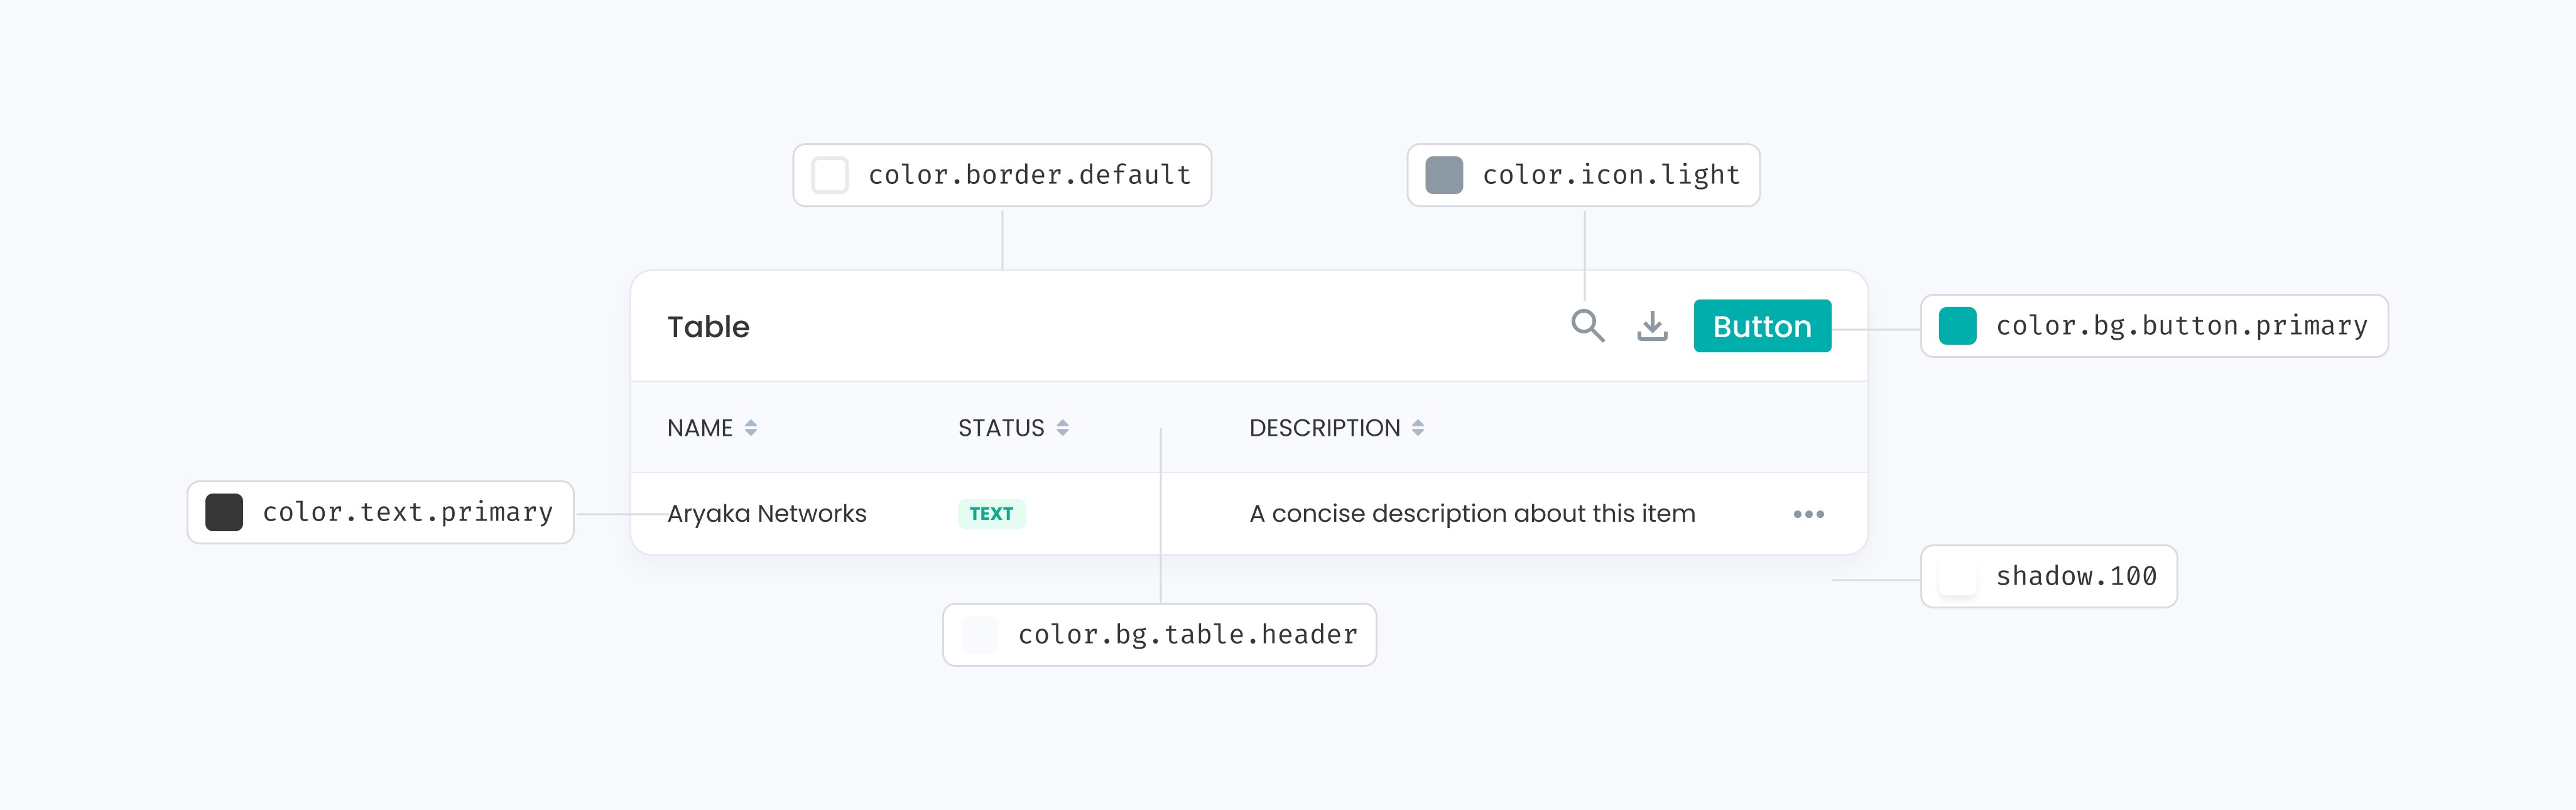
Task: Sort by the NAME column arrows
Action: tap(751, 428)
